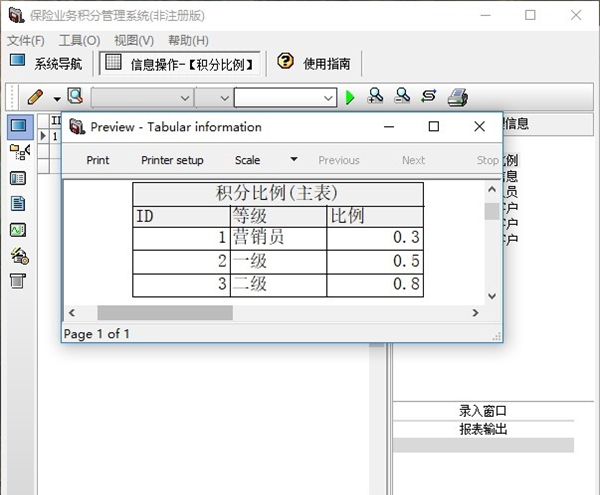Select the blue monitor sidebar icon
This screenshot has width=600, height=495.
point(19,125)
